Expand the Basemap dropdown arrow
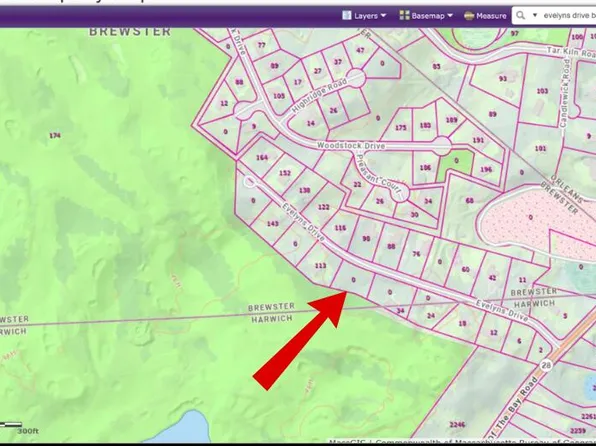 click(x=450, y=15)
